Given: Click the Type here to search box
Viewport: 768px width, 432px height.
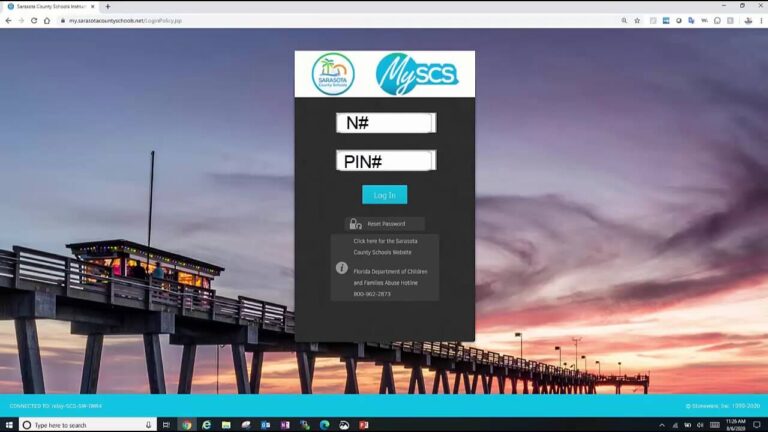Looking at the screenshot, I should (88, 425).
